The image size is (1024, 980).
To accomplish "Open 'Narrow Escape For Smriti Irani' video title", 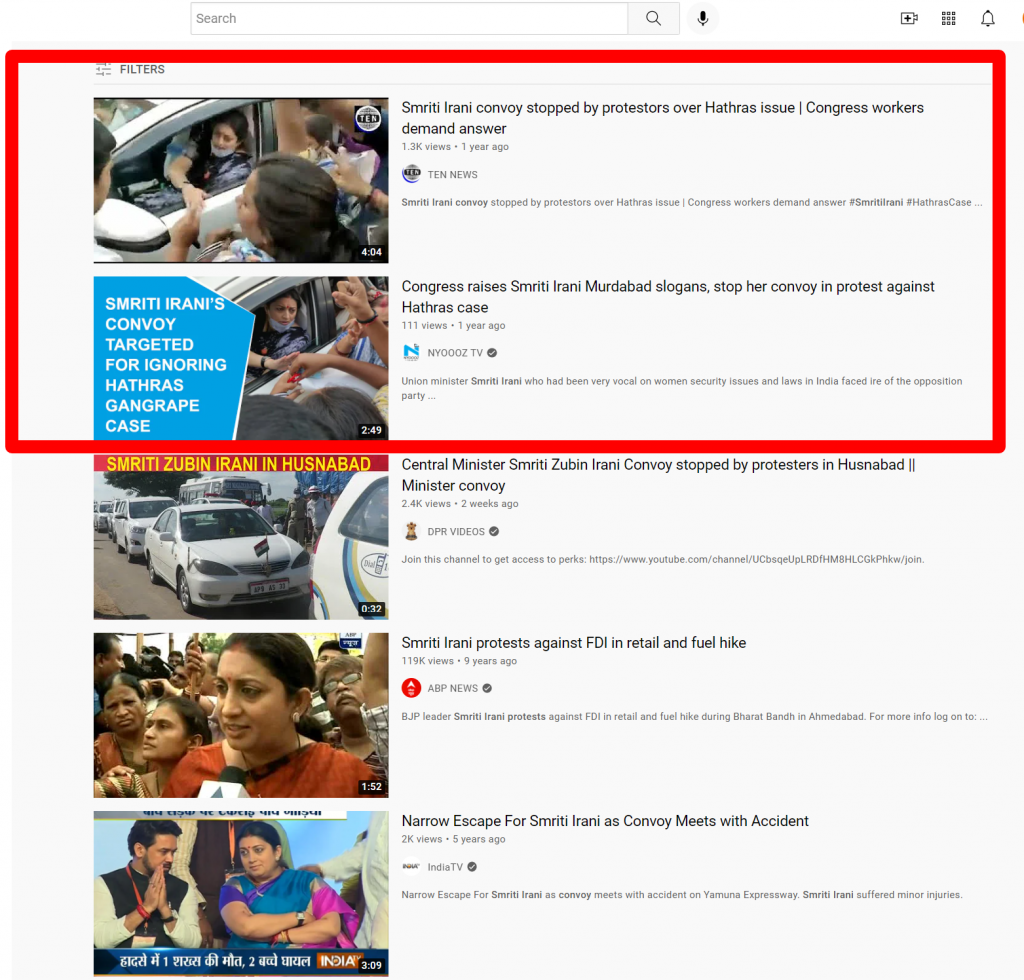I will click(x=605, y=821).
